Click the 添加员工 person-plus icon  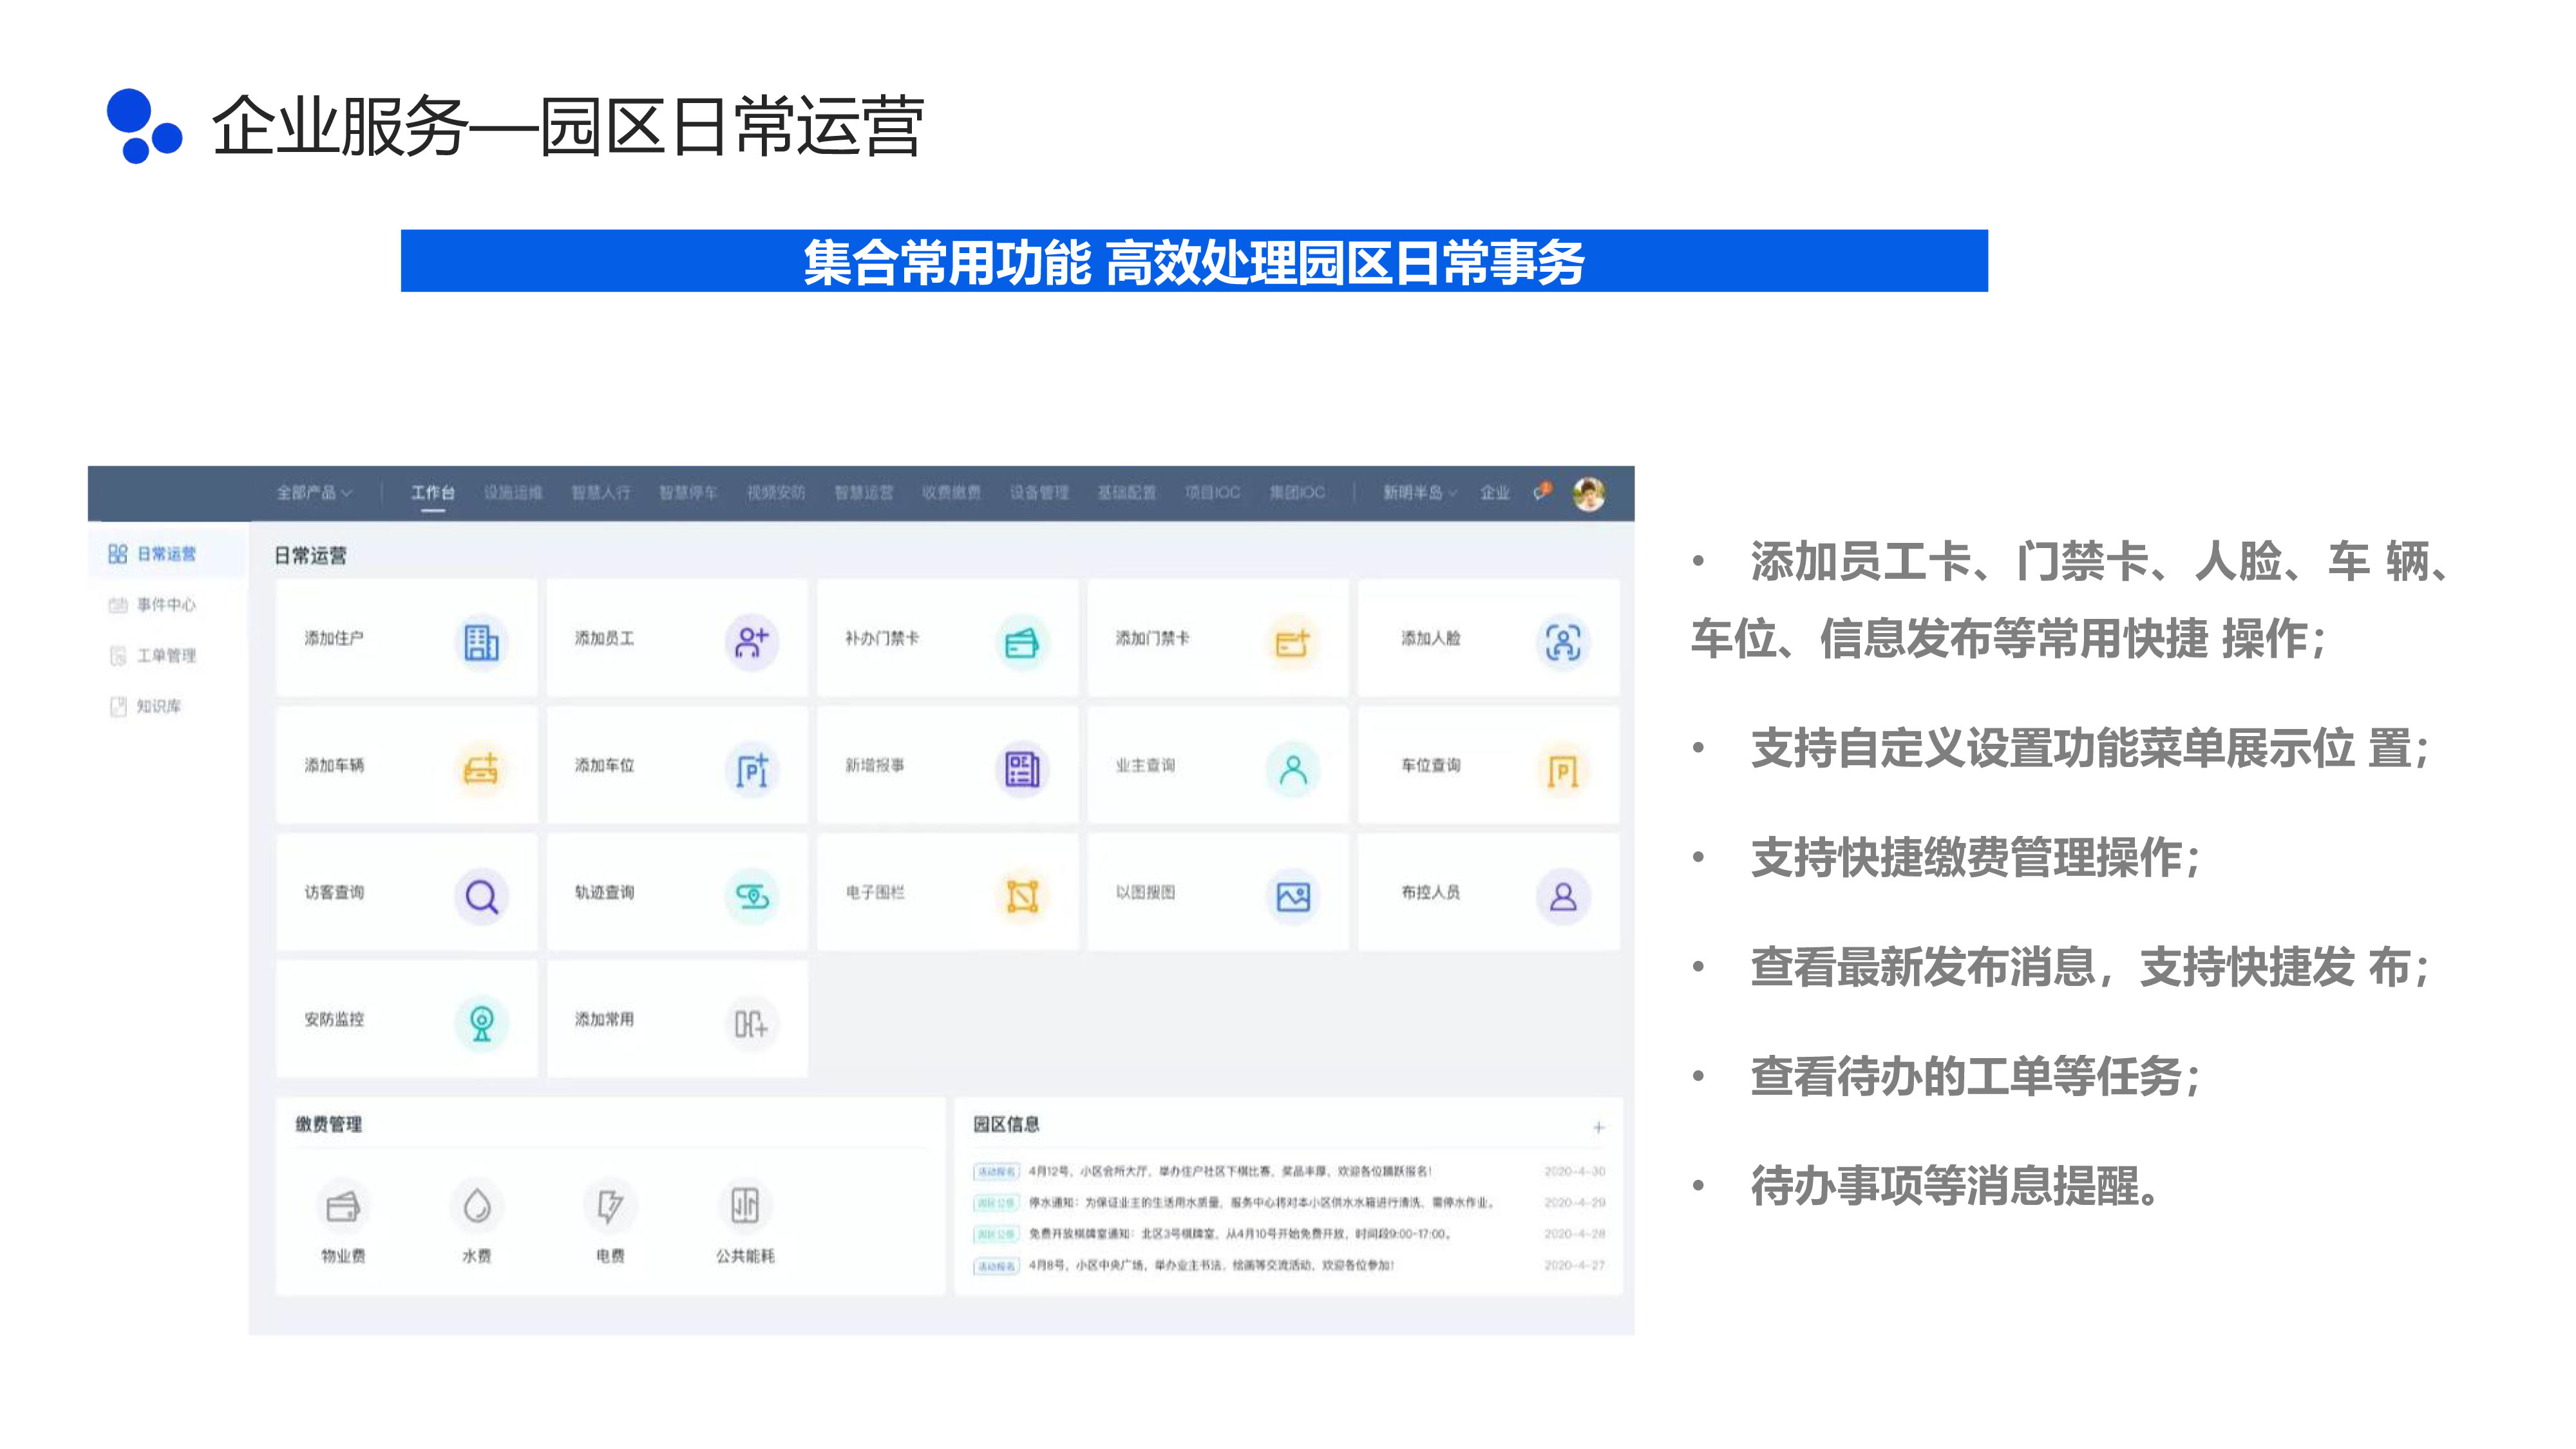(752, 642)
